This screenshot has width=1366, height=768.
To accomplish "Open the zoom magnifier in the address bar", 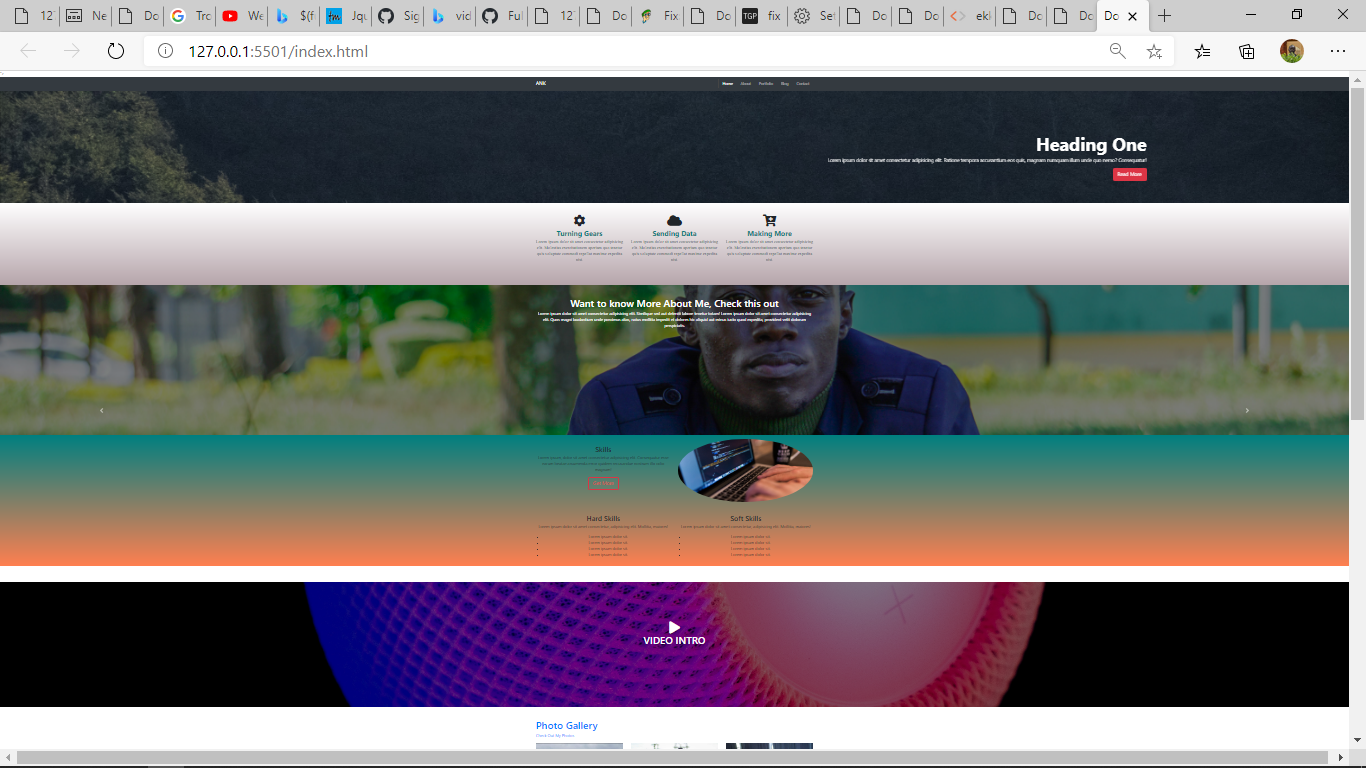I will point(1118,51).
